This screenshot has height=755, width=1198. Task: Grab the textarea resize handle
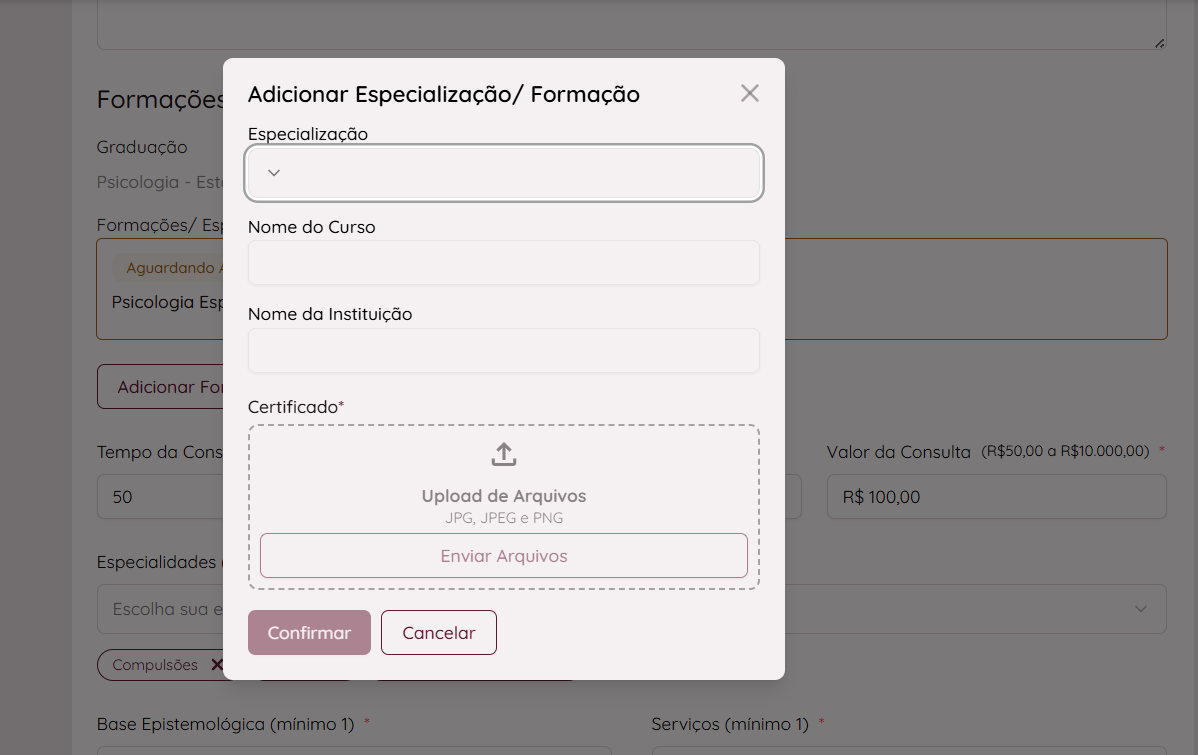[1159, 42]
